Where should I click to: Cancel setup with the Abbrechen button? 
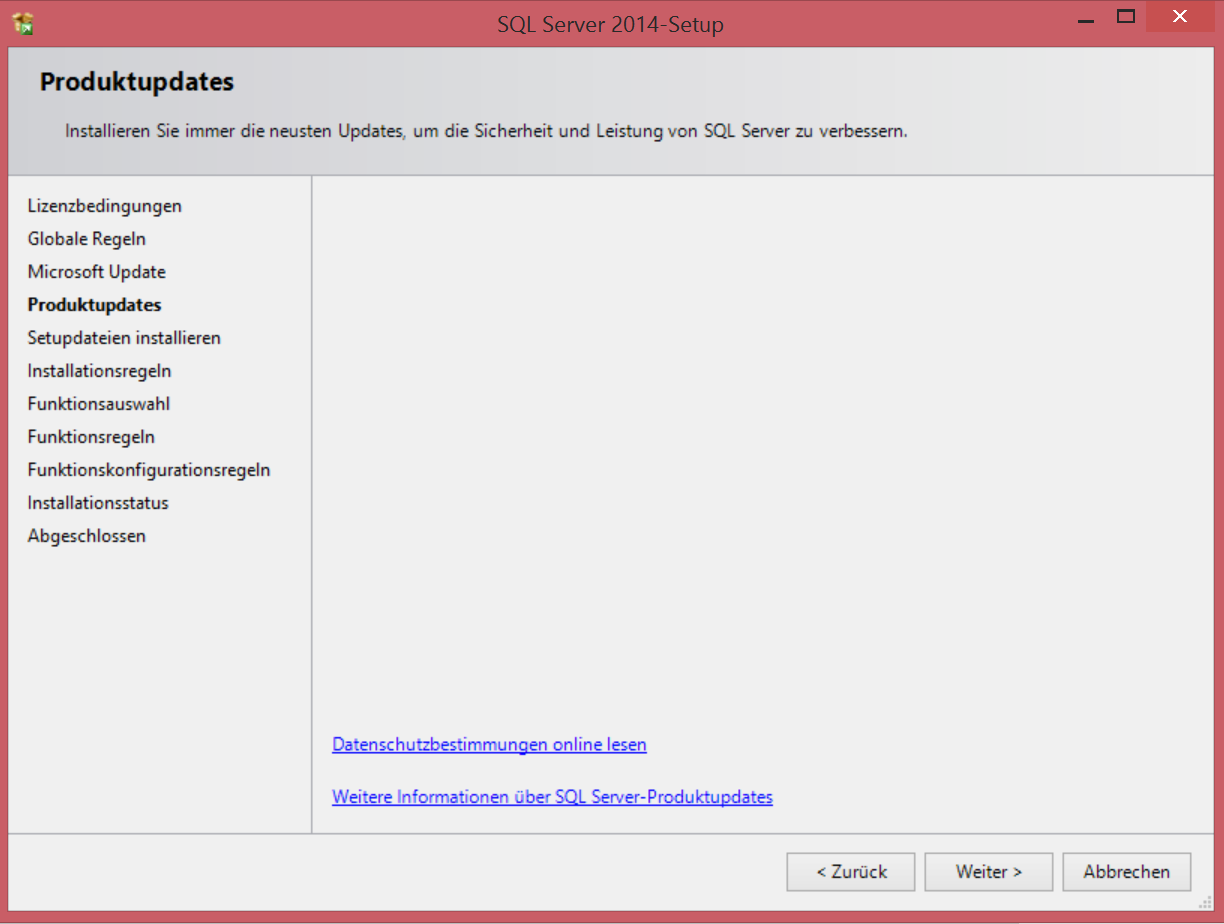1126,872
